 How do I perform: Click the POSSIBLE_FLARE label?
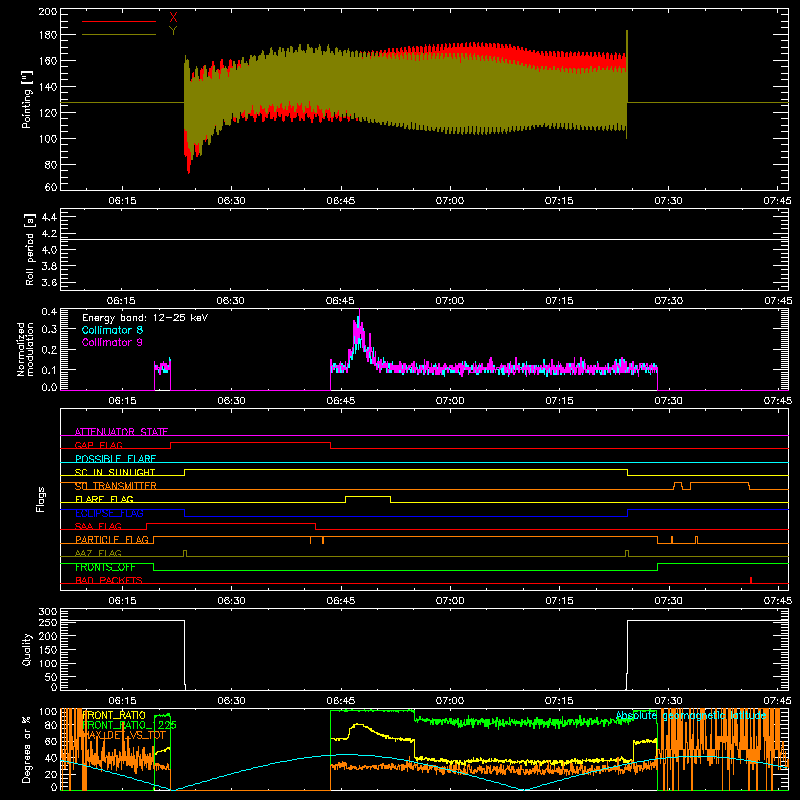pos(115,459)
